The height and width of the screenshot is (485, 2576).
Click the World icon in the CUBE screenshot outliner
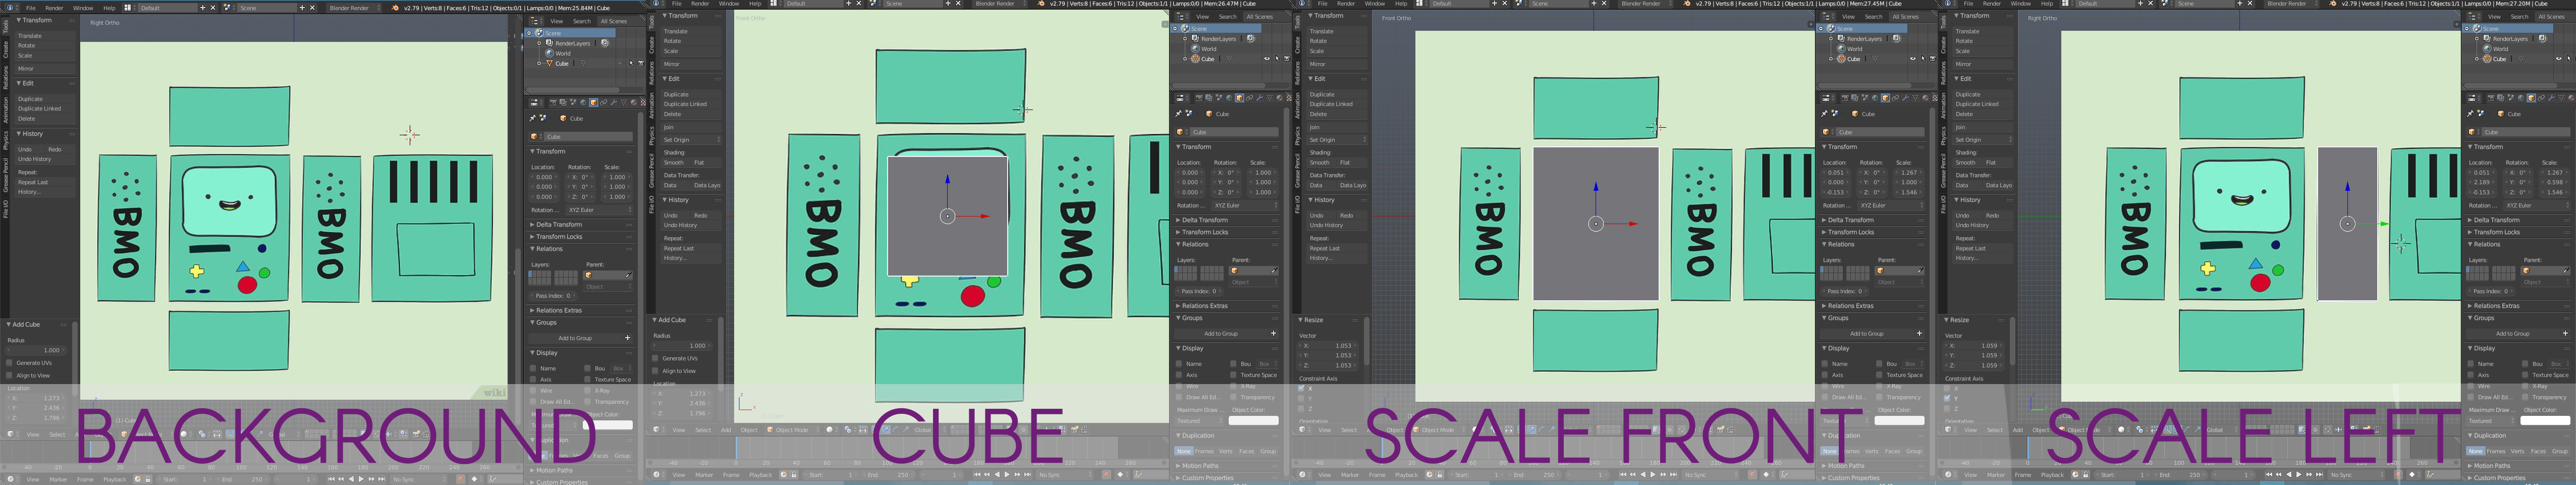point(1196,48)
